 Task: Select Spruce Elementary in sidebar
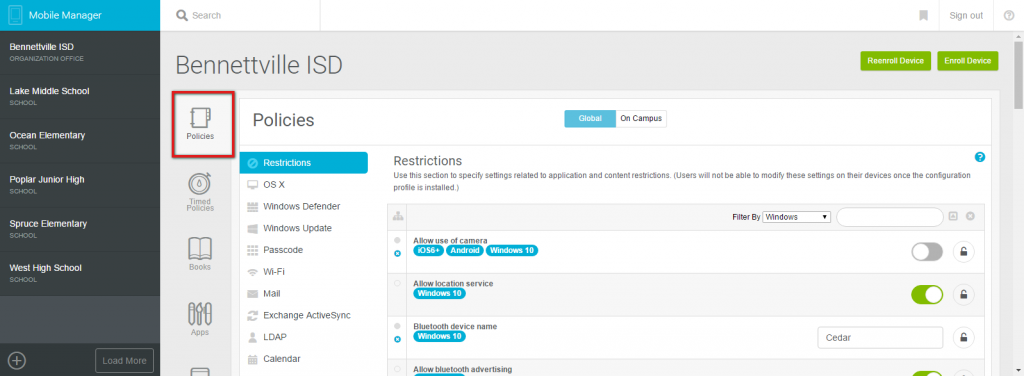[80, 228]
